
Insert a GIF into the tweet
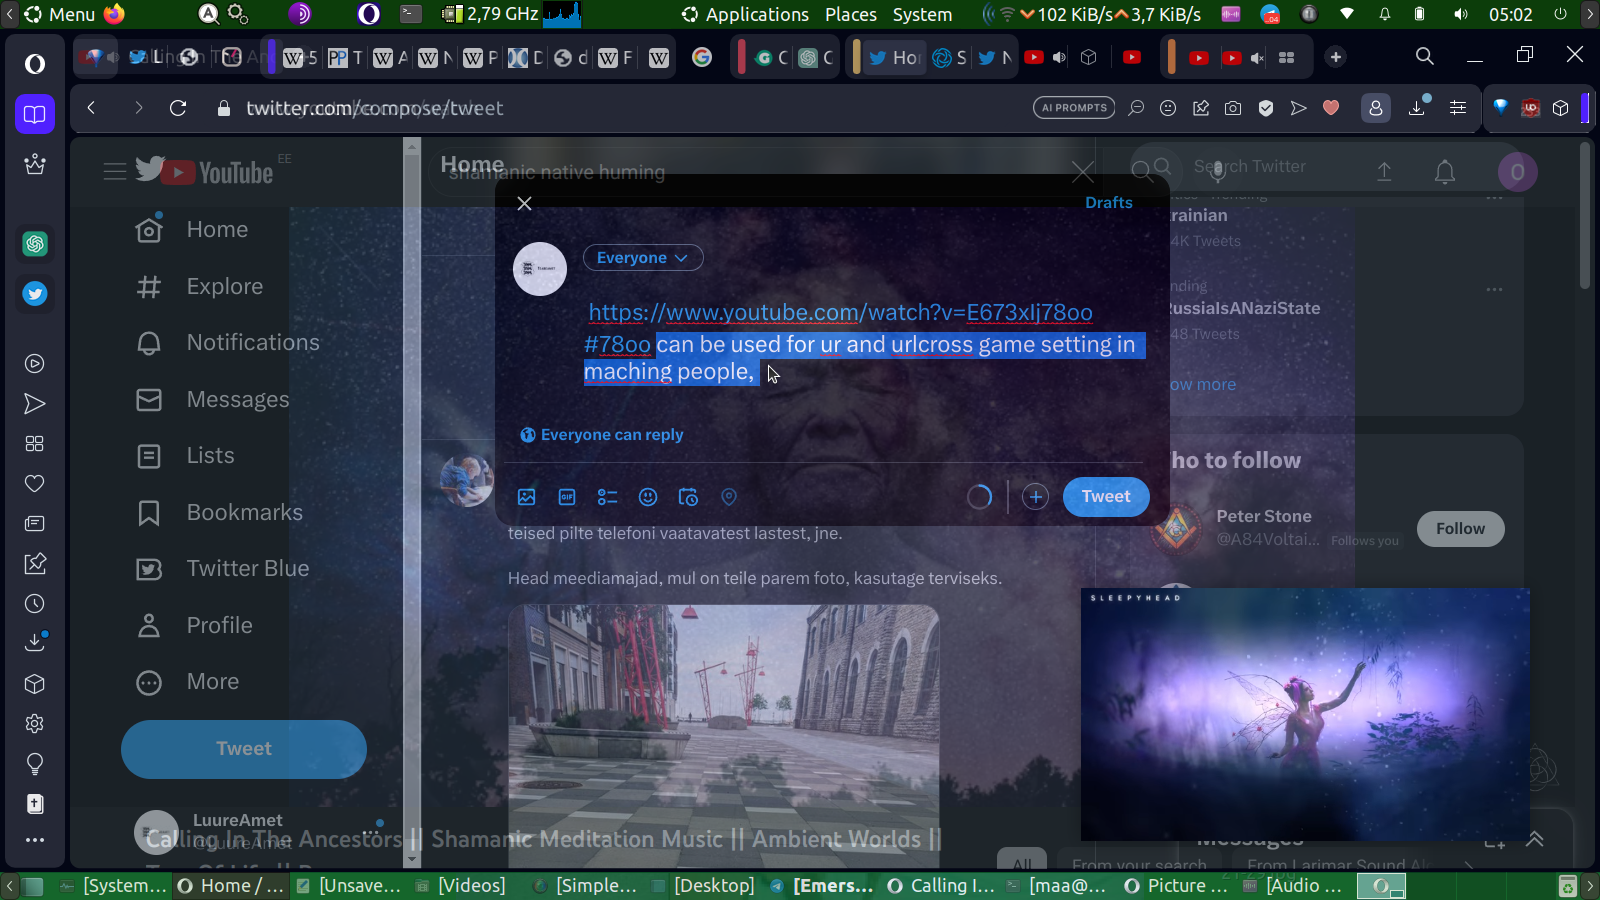point(567,497)
